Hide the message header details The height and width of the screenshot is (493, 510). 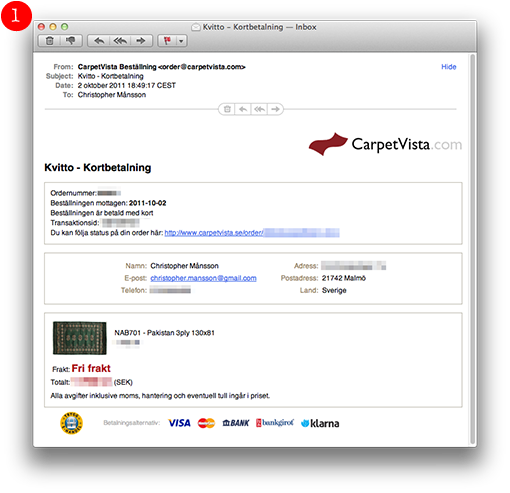tap(449, 67)
